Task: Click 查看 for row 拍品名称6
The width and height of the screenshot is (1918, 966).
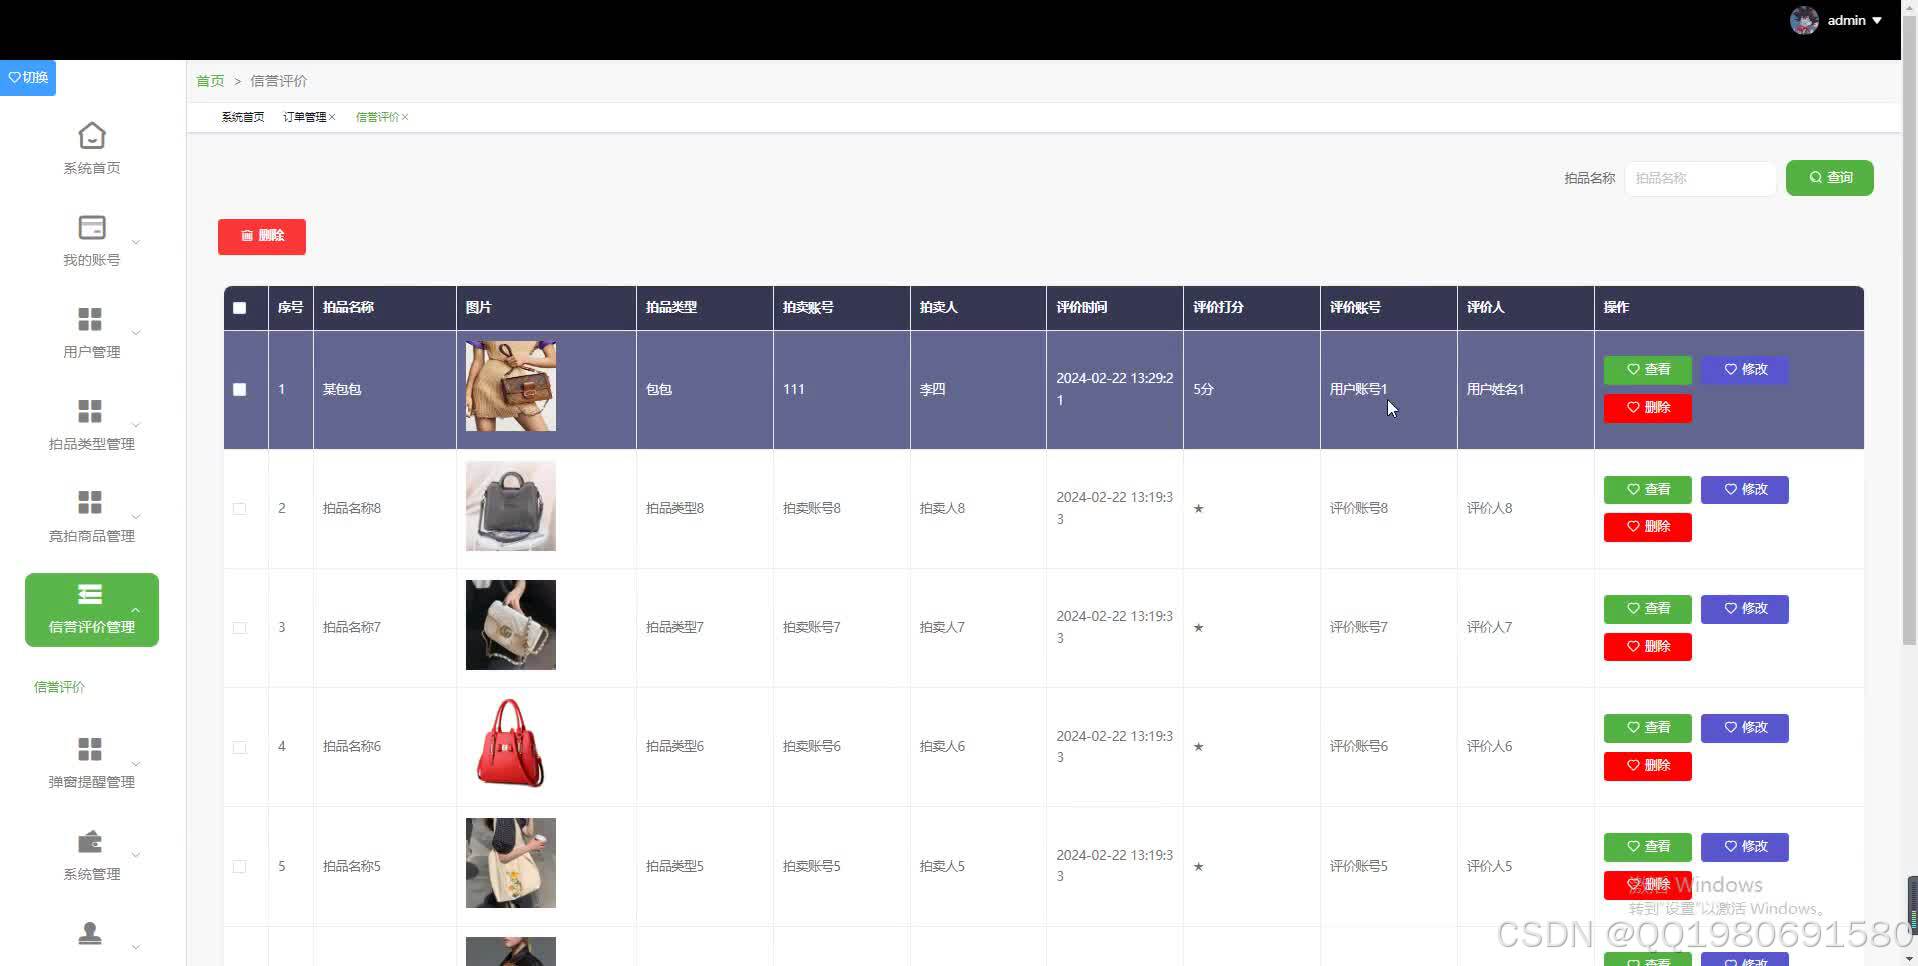Action: pyautogui.click(x=1647, y=728)
